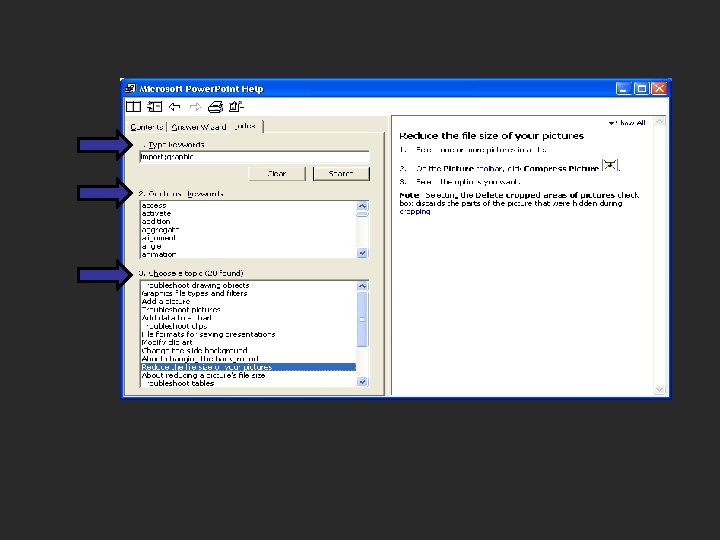Viewport: 720px width, 540px height.
Task: Click the topics list scrollbar thumb
Action: click(x=362, y=319)
